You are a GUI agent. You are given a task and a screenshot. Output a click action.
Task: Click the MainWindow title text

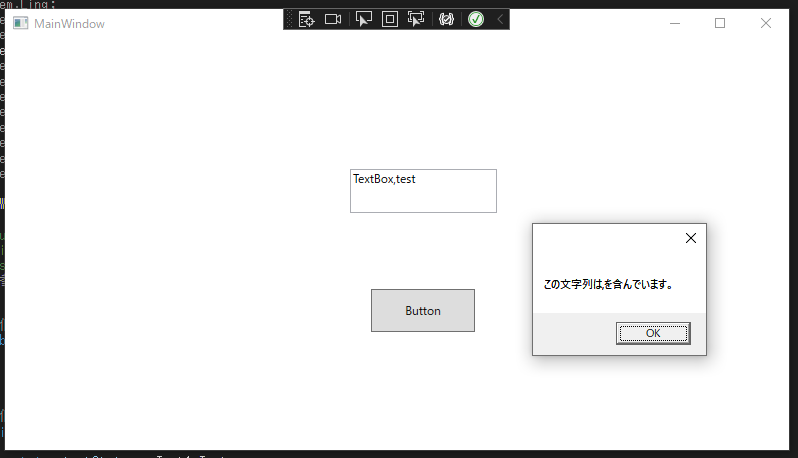pos(69,23)
